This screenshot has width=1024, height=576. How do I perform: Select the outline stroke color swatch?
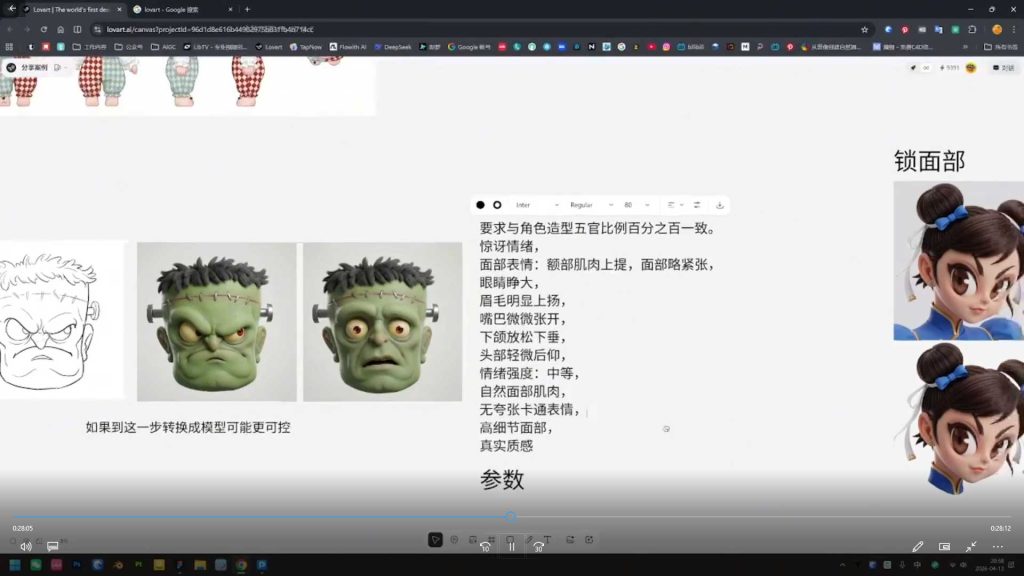(x=497, y=205)
